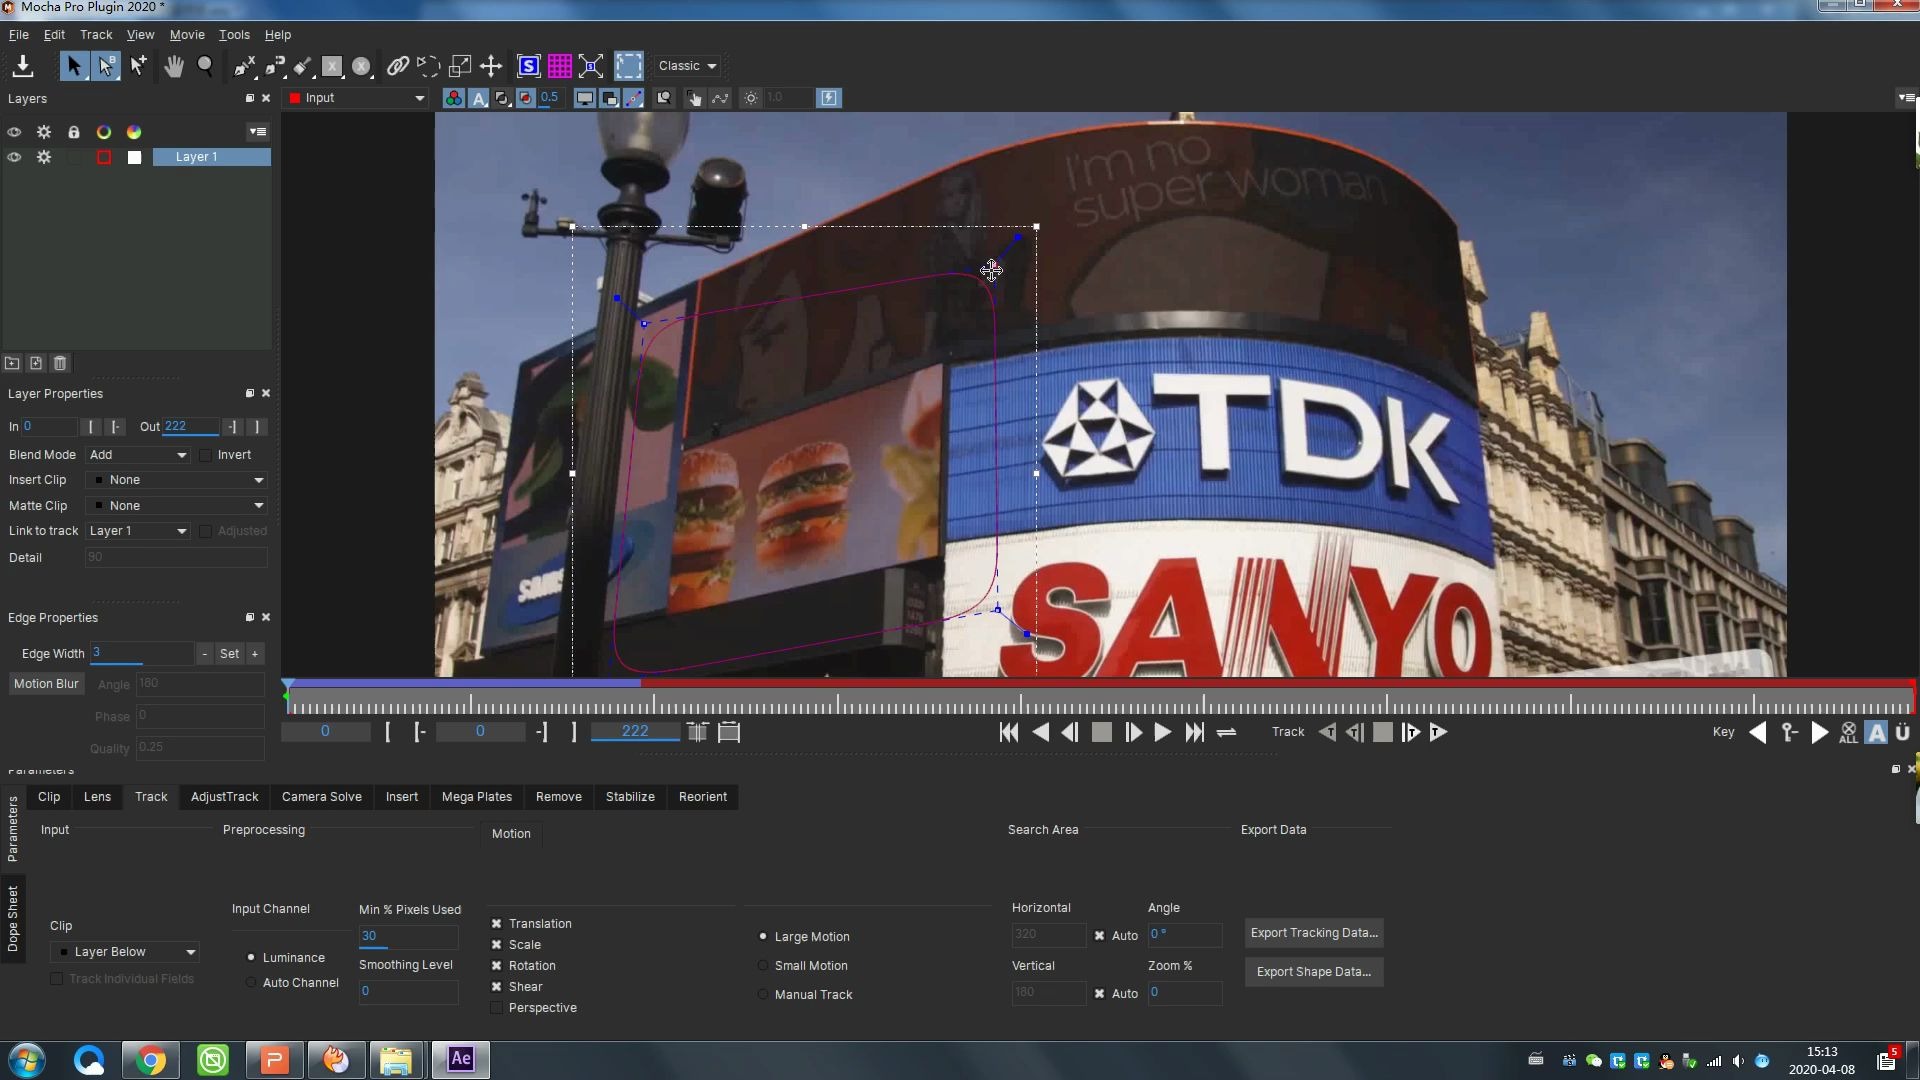This screenshot has height=1080, width=1920.
Task: Switch to the AdjustTrack tab
Action: point(224,797)
